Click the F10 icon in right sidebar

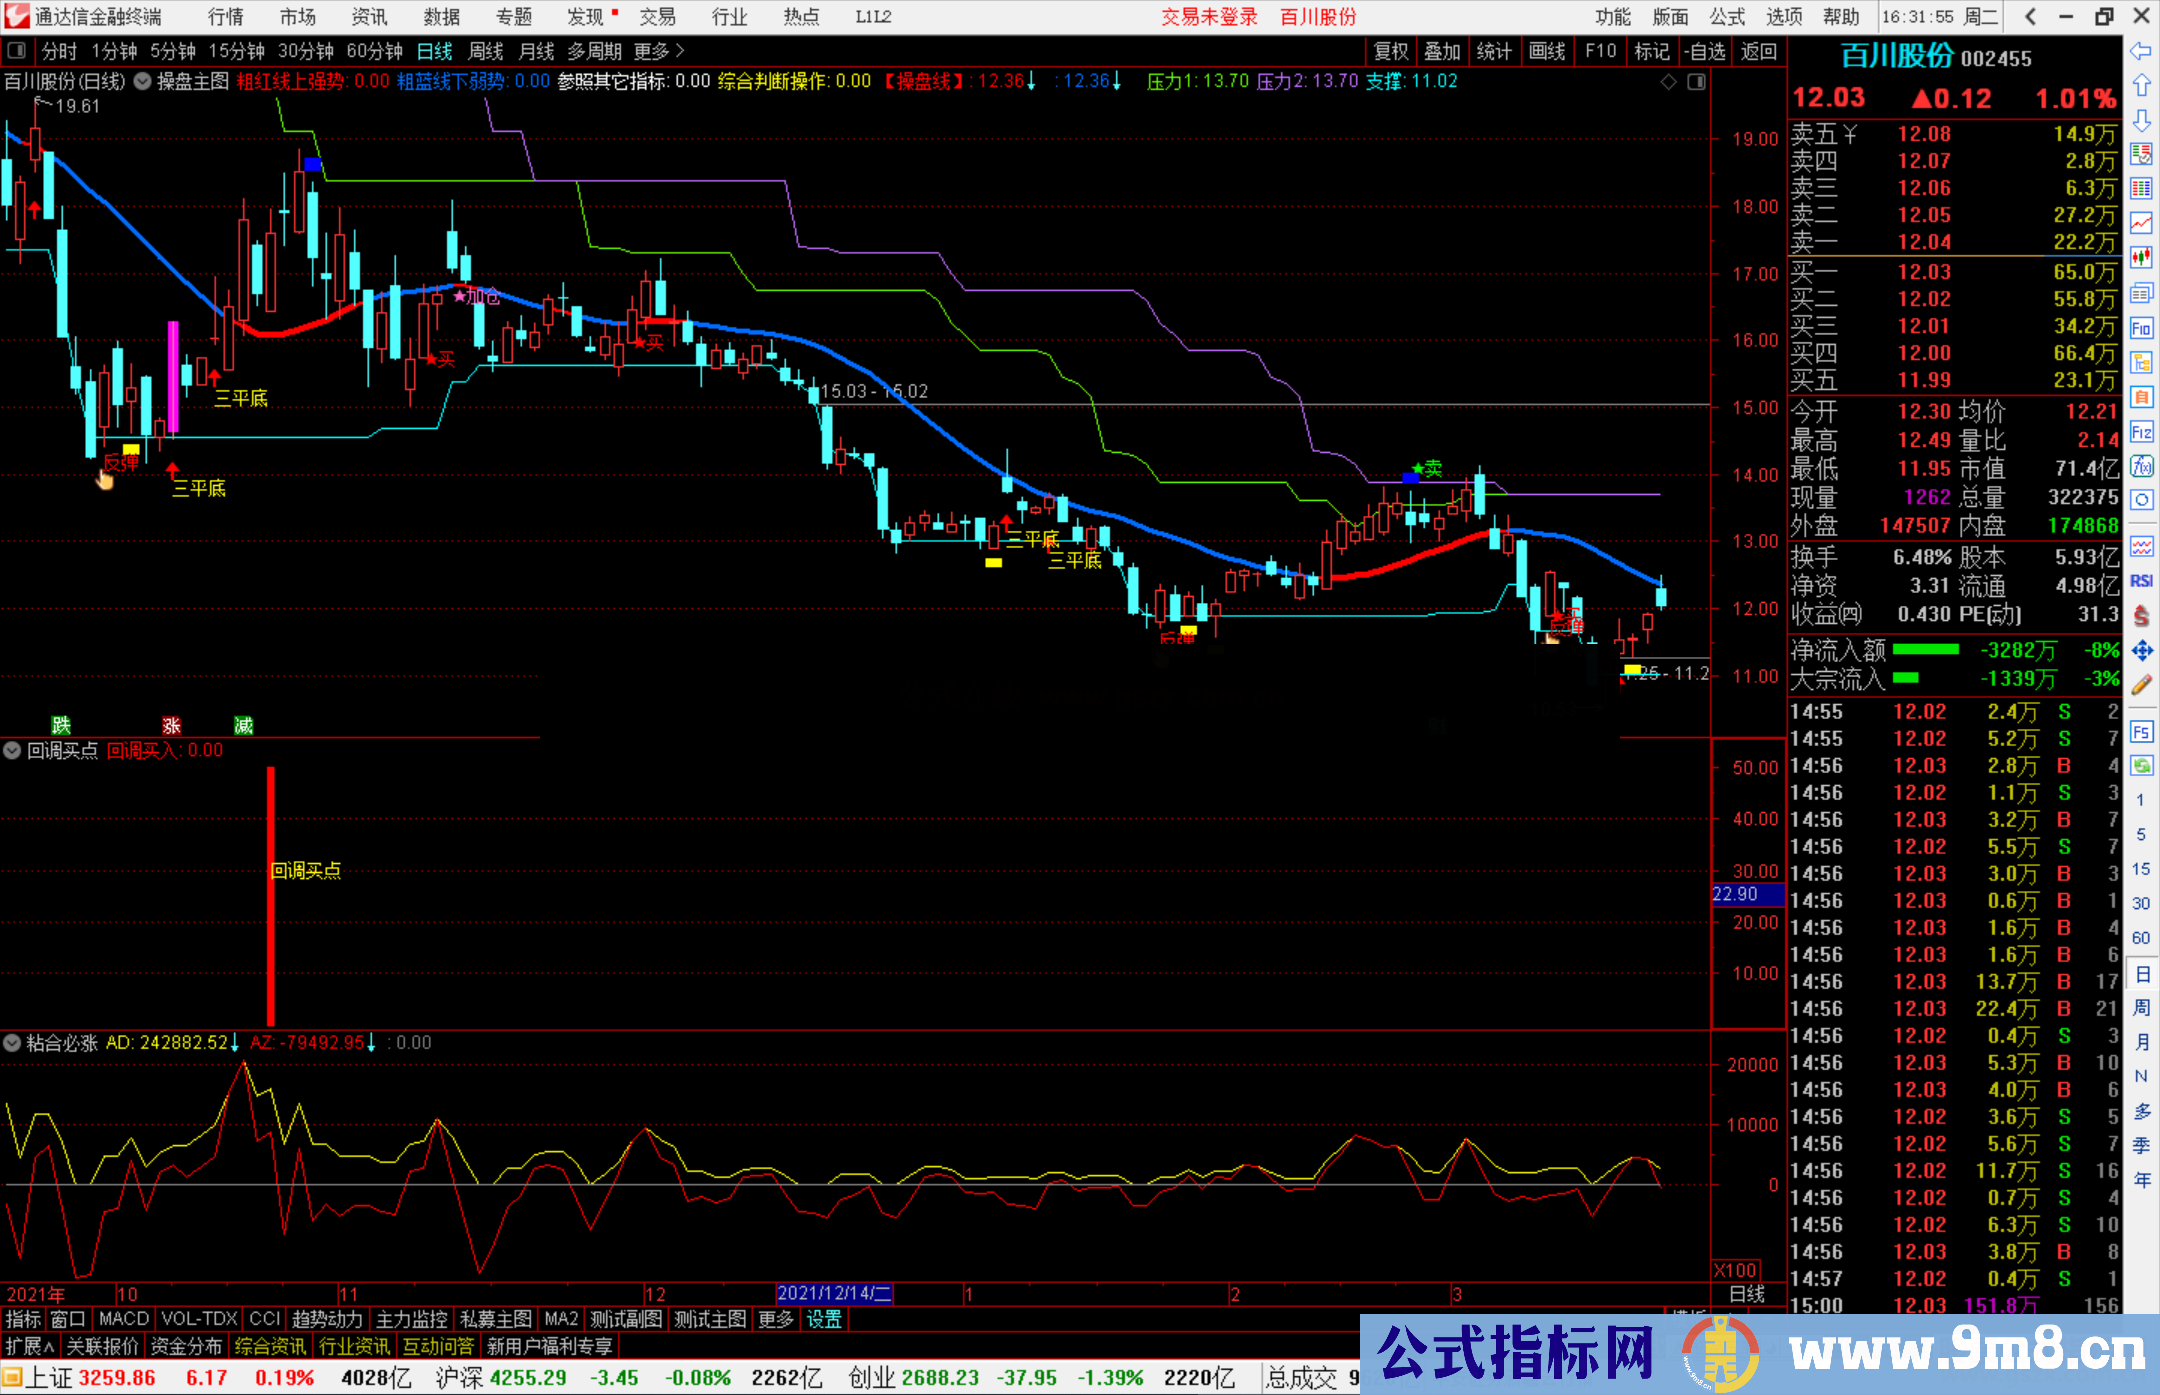pos(2141,328)
